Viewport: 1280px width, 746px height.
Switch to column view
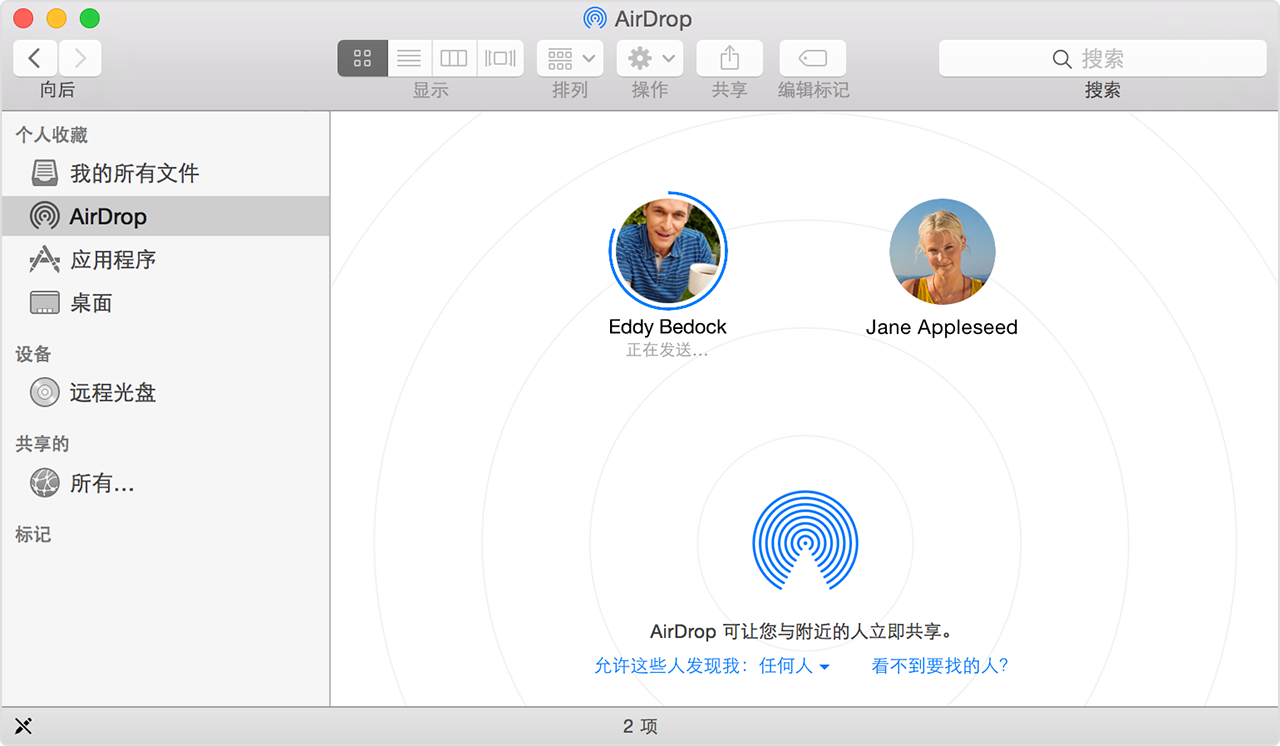pos(453,57)
